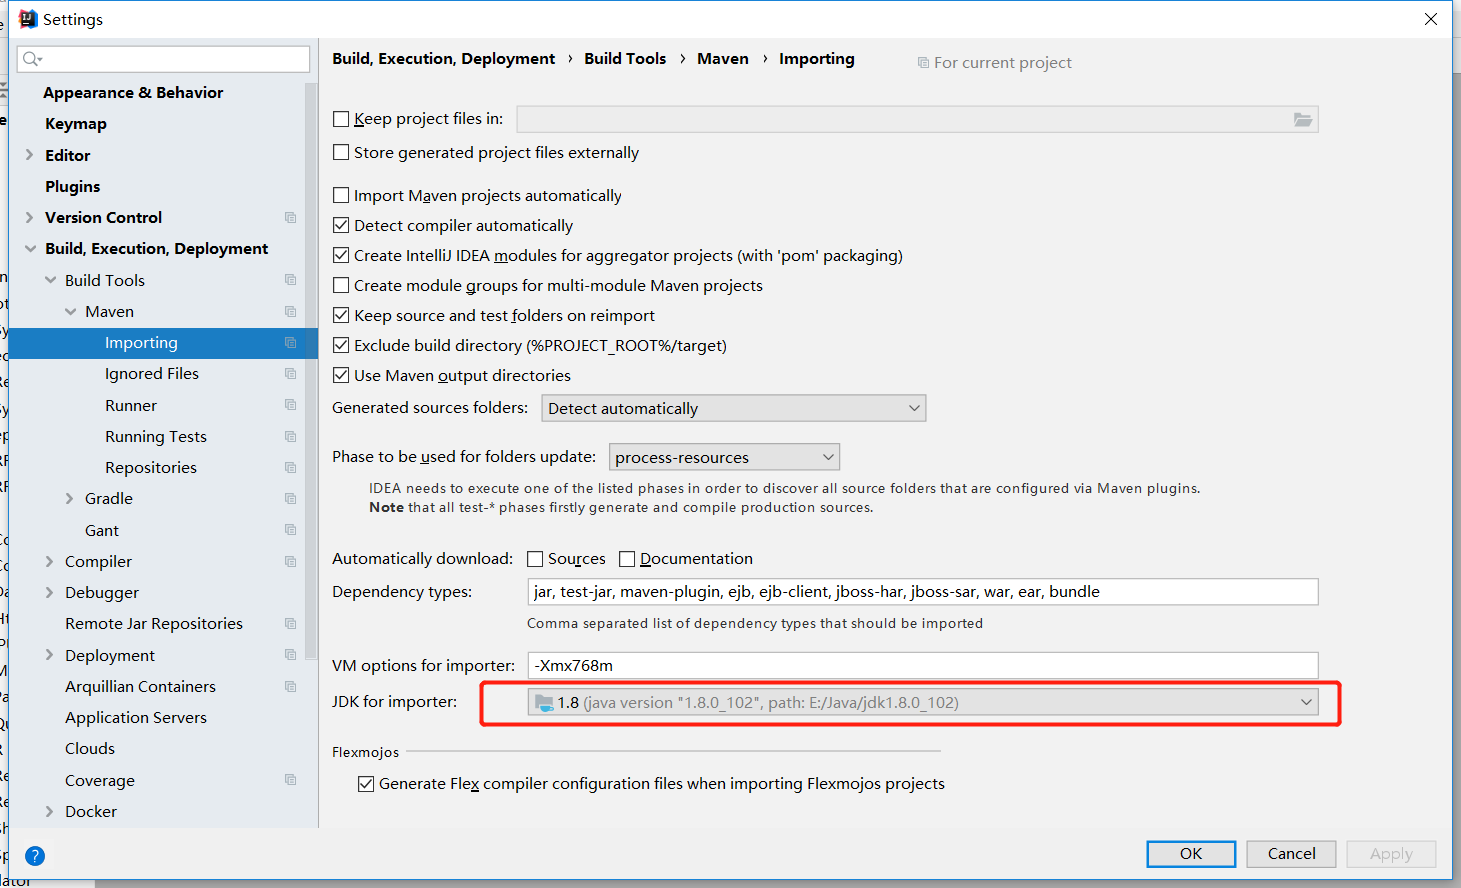Enable Store generated project files externally
The height and width of the screenshot is (888, 1461).
(341, 152)
